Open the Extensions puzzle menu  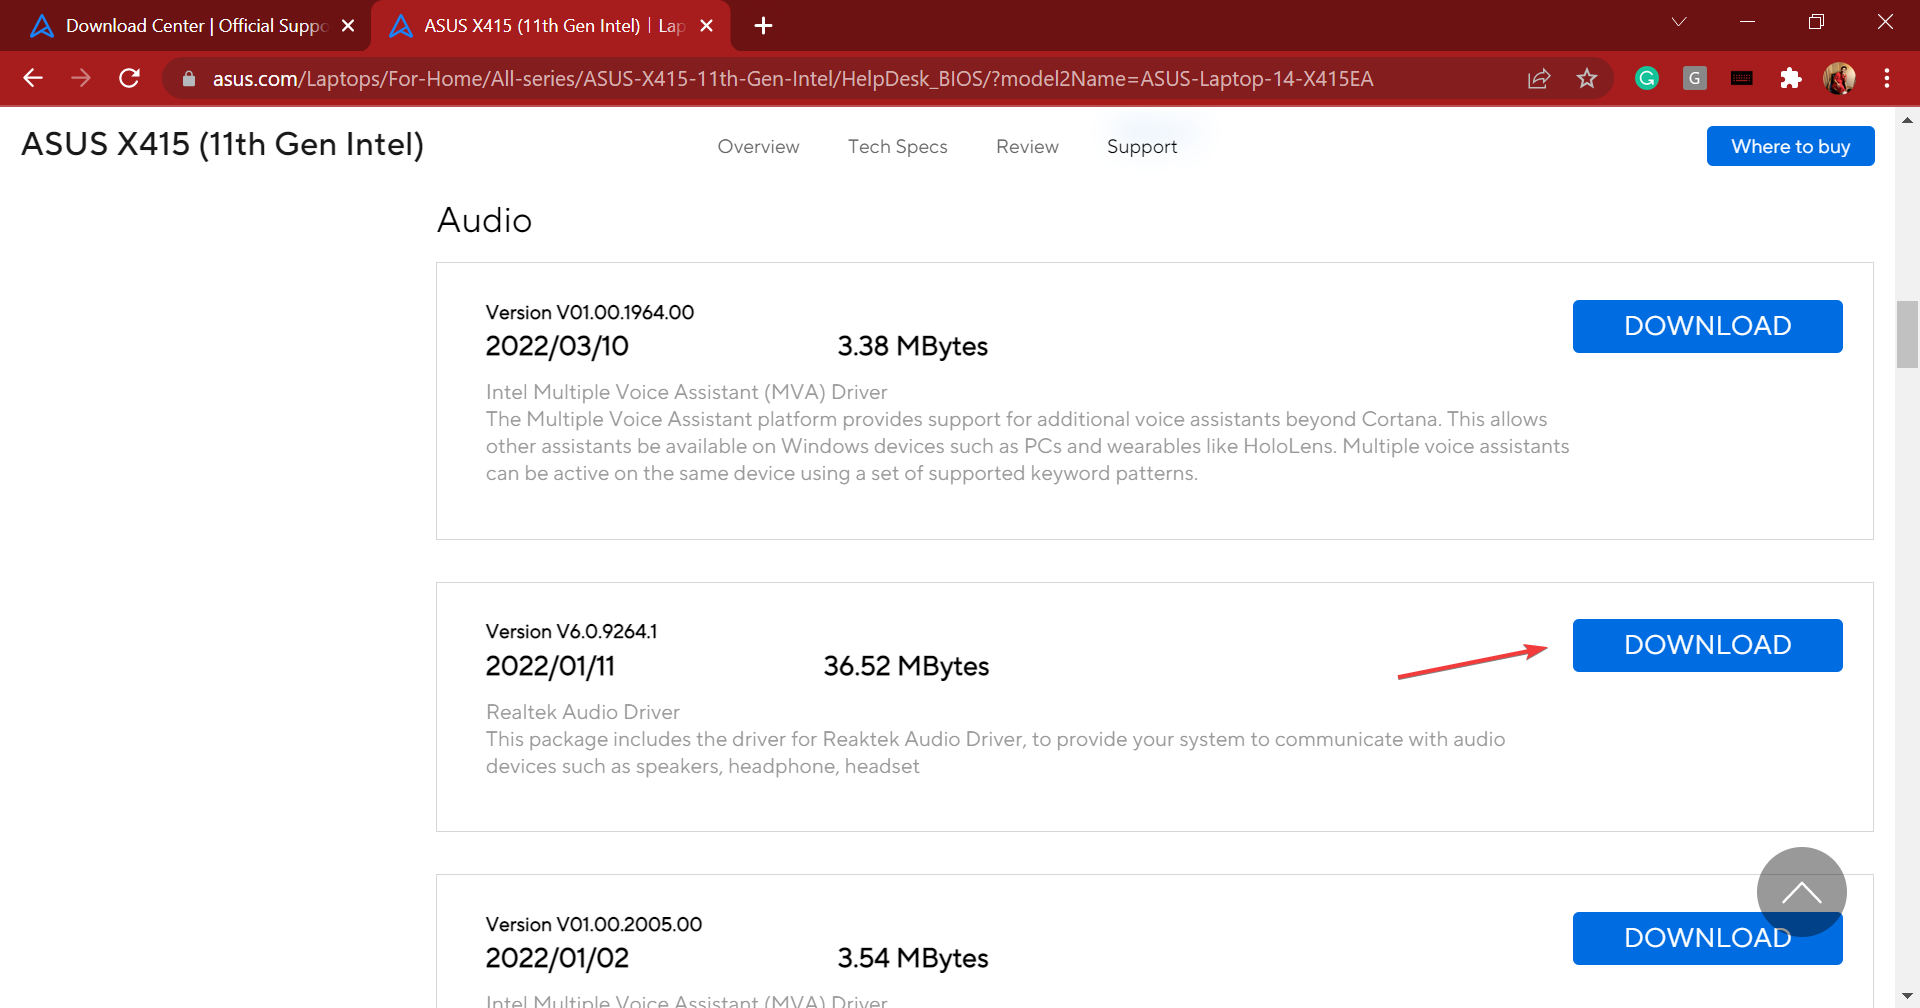1790,78
